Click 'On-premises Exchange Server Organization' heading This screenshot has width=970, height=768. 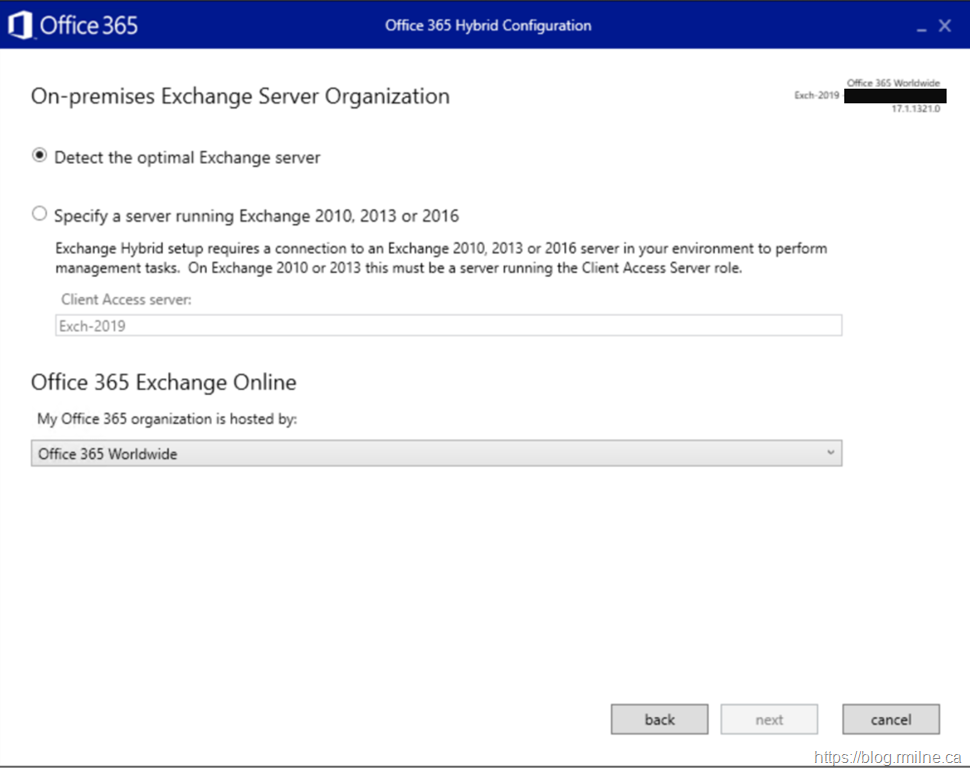[x=240, y=96]
